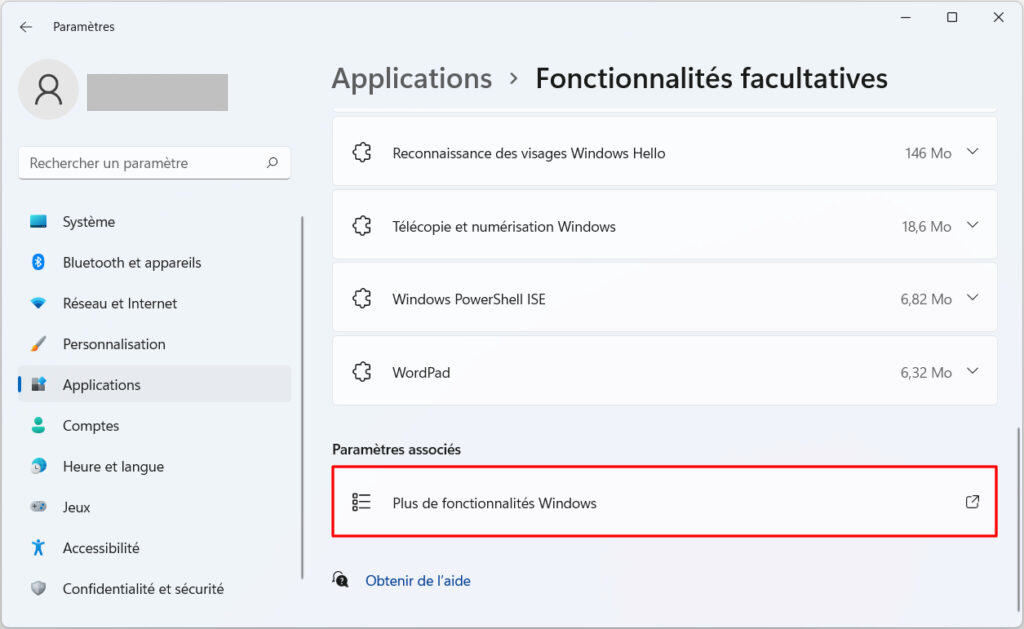The image size is (1024, 629).
Task: Click the Télécopie et numérisation Windows label
Action: 504,227
